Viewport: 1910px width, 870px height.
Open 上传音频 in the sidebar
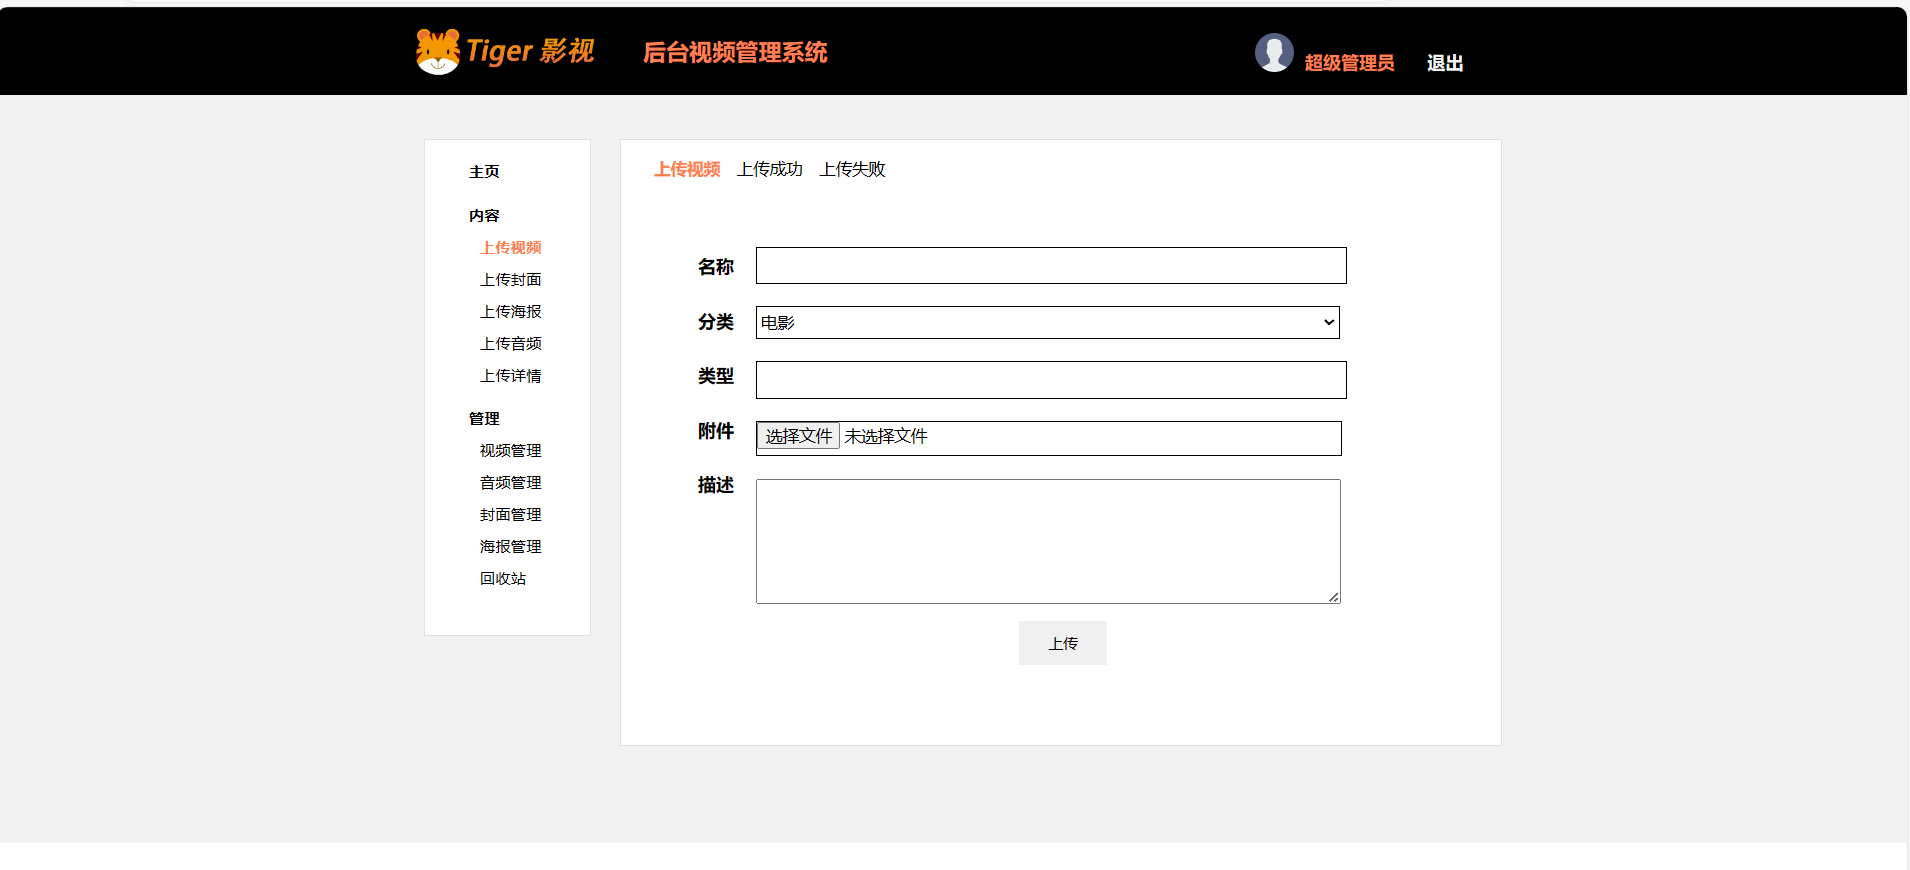point(511,344)
